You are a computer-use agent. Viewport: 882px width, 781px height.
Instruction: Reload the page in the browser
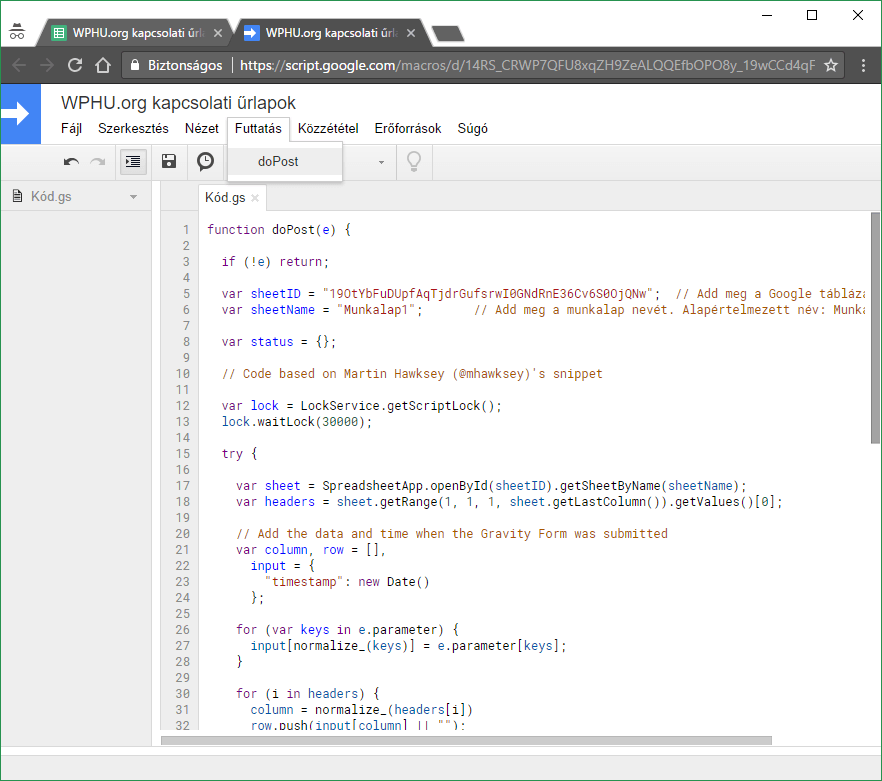pyautogui.click(x=75, y=65)
